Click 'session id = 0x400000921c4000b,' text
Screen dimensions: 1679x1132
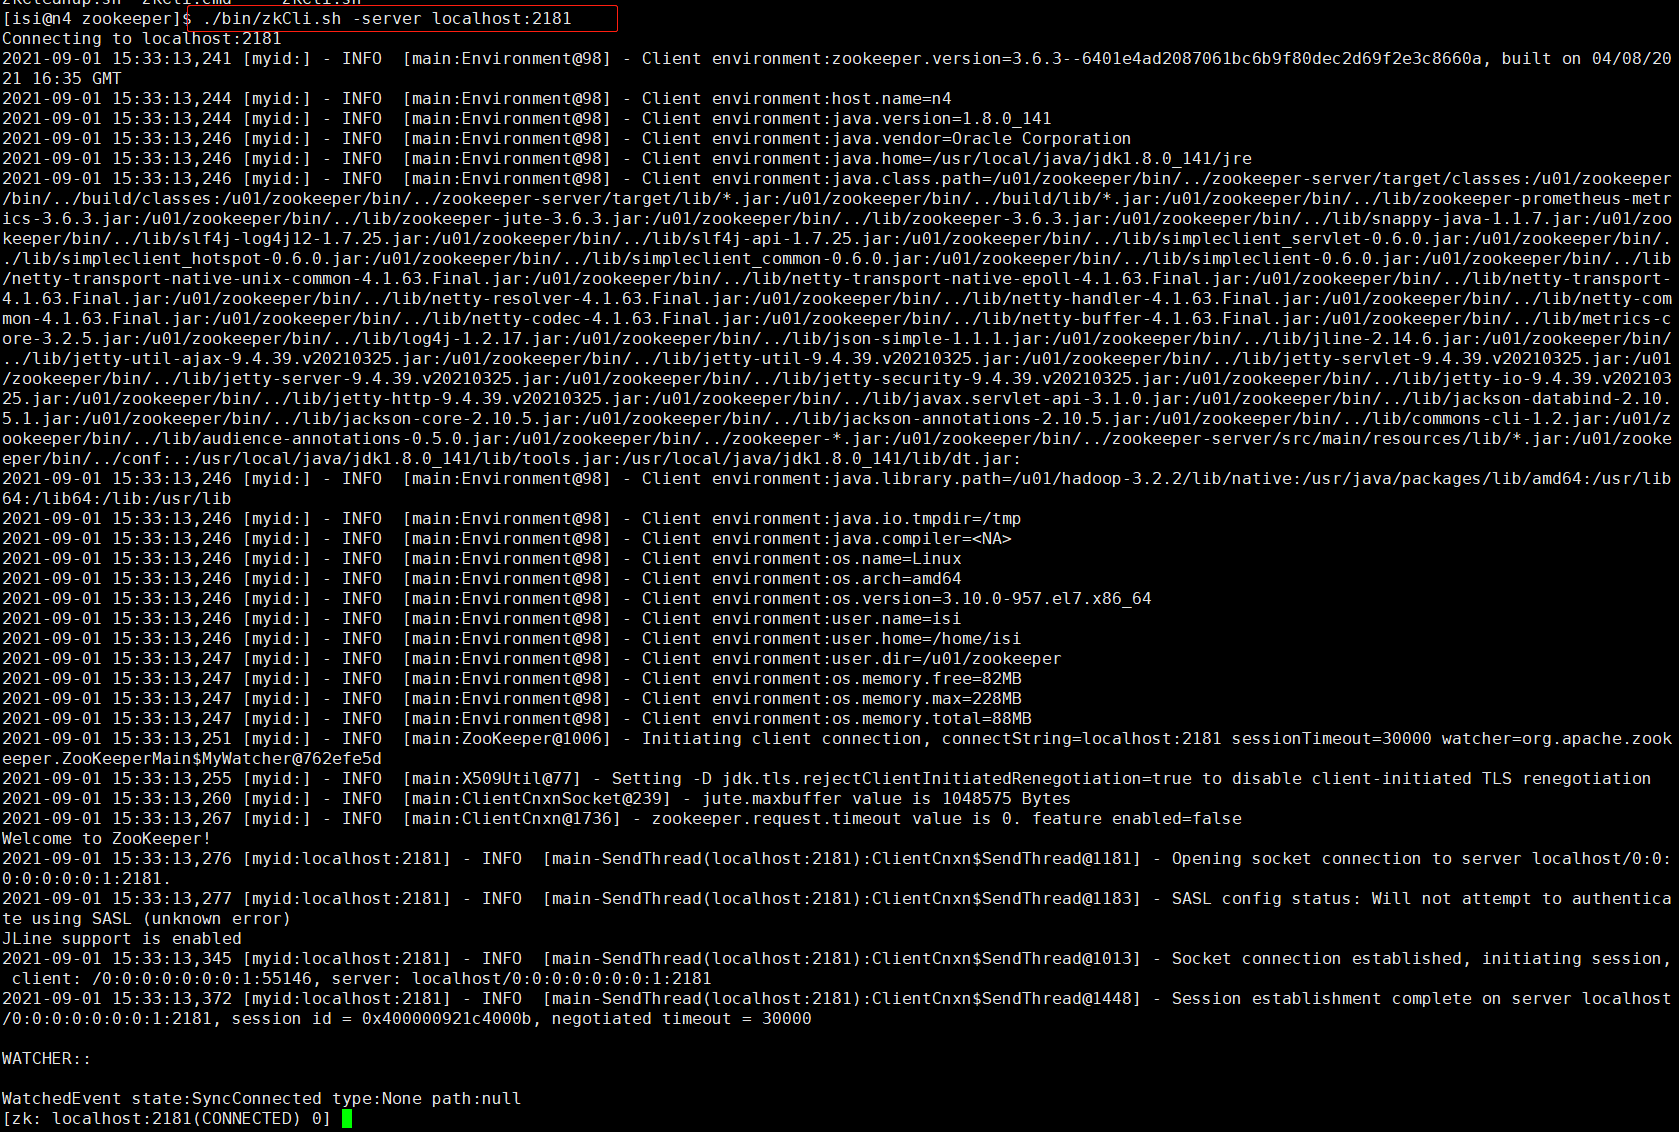click(x=387, y=1018)
